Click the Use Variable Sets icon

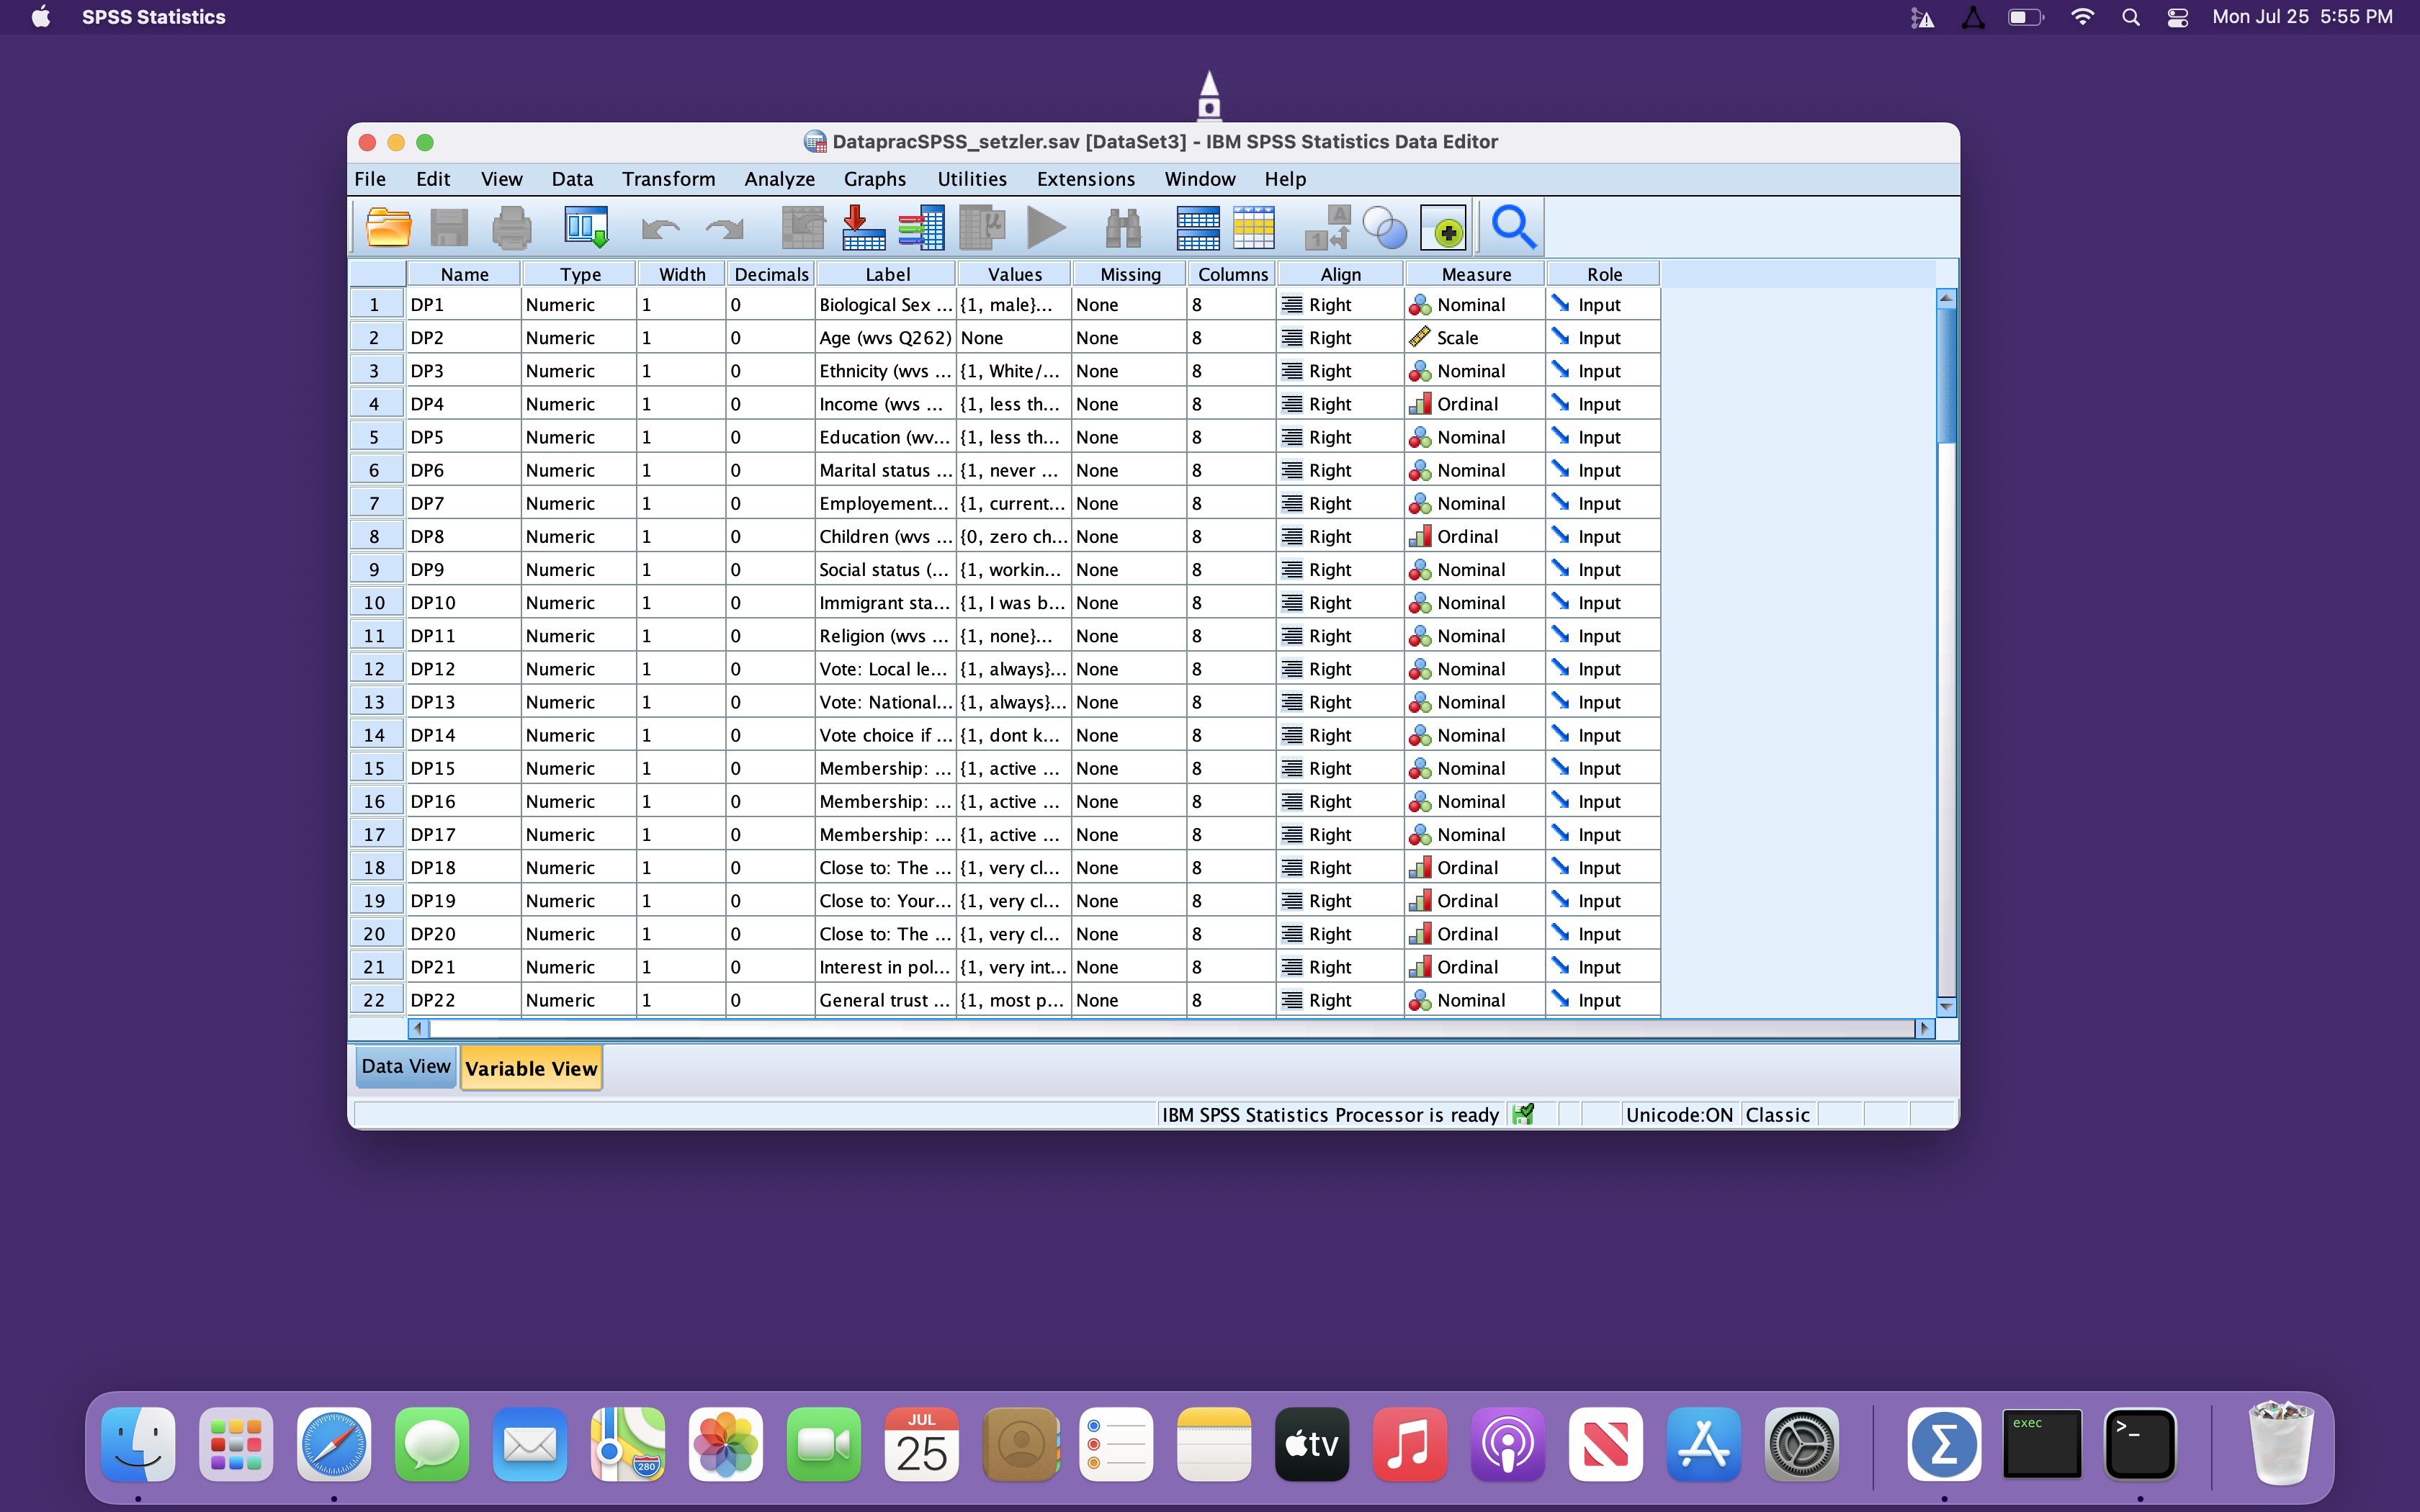click(x=1385, y=228)
